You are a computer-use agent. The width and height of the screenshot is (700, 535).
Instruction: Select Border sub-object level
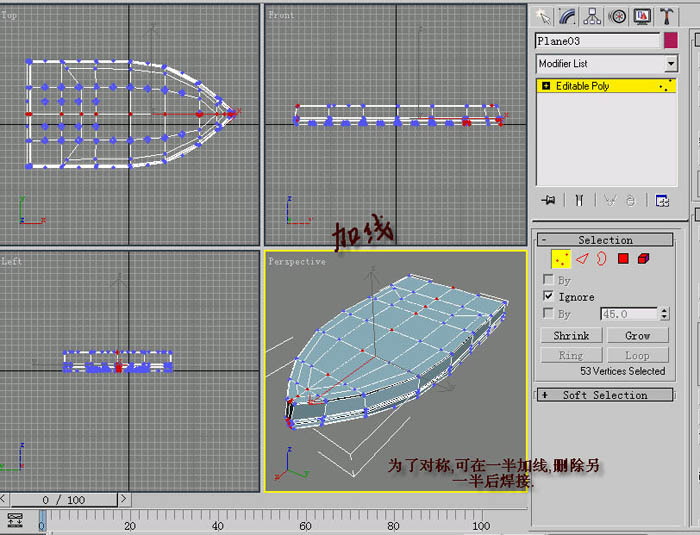point(602,259)
